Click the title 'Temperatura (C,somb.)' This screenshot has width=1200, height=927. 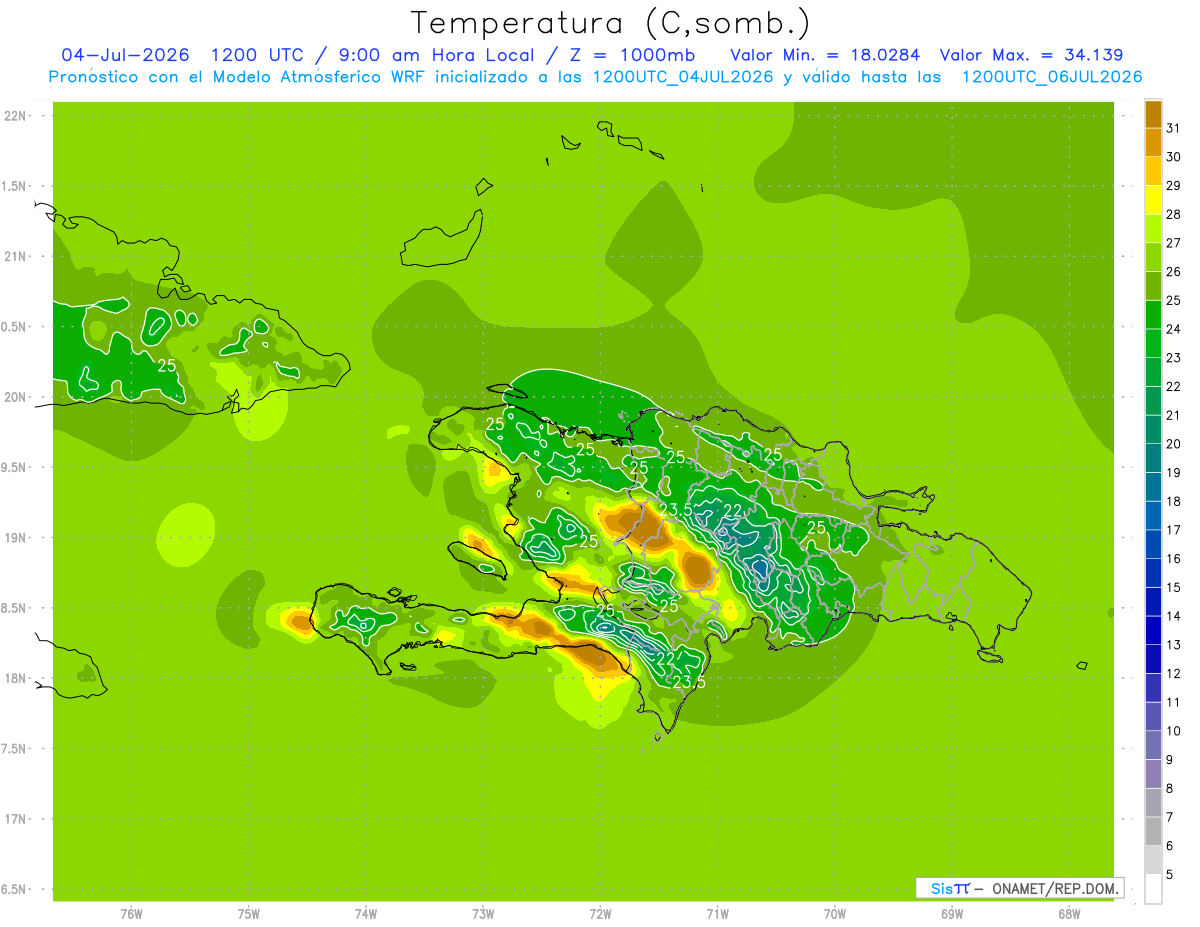pos(611,23)
